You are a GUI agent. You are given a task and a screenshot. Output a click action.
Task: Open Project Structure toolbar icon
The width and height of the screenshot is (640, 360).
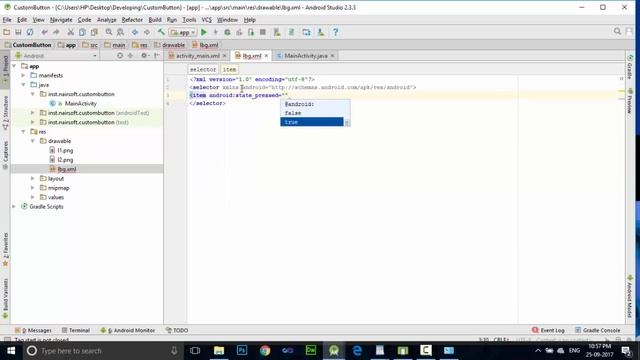tap(306, 32)
